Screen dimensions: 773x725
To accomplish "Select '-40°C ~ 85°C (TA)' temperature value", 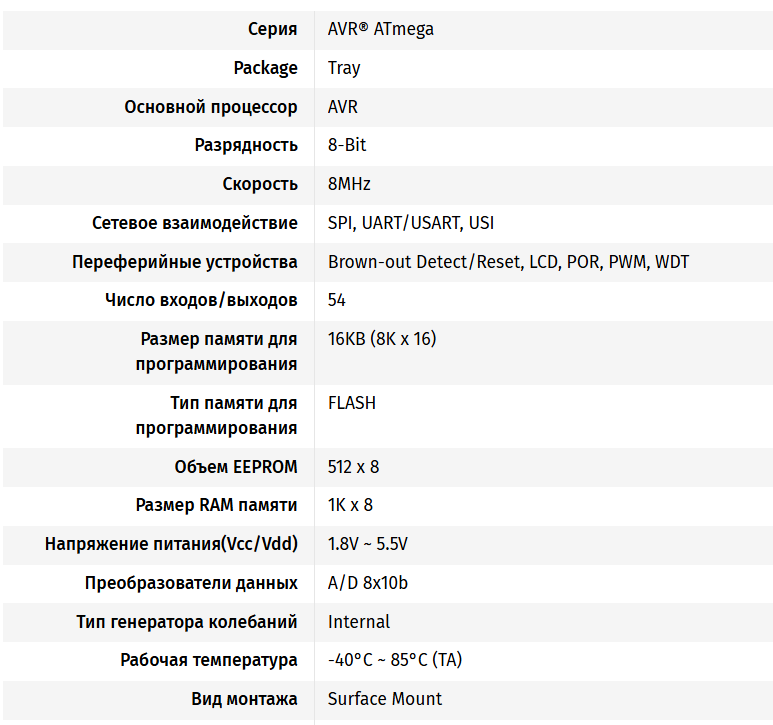I will pos(395,660).
